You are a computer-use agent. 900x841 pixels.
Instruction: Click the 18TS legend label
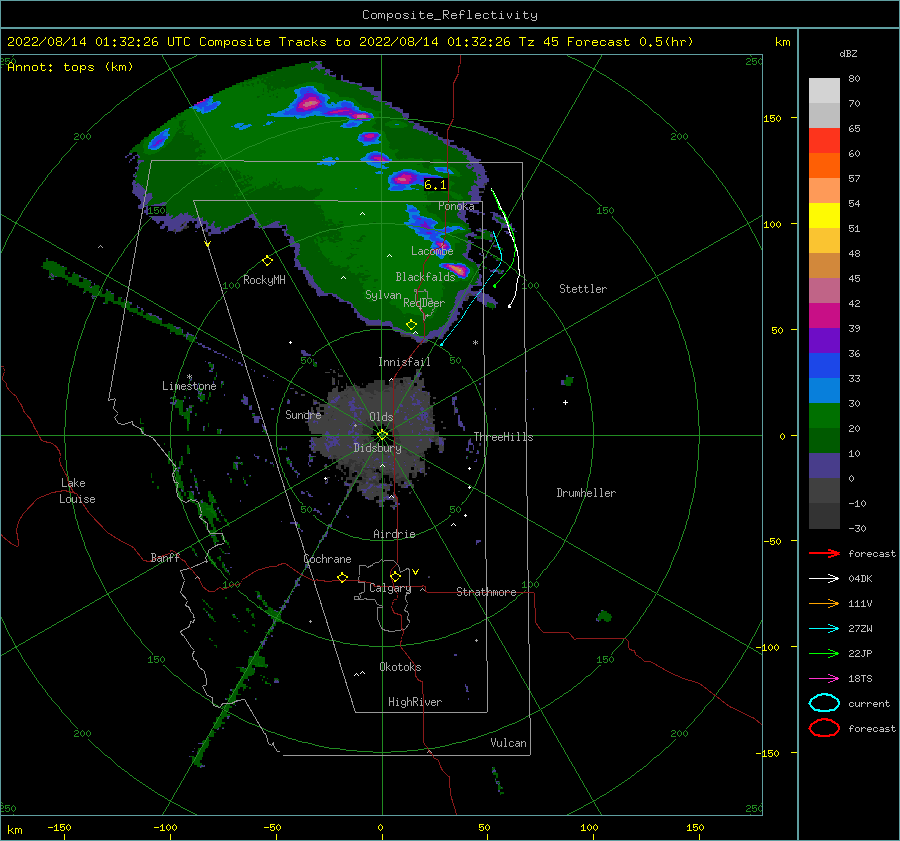860,679
